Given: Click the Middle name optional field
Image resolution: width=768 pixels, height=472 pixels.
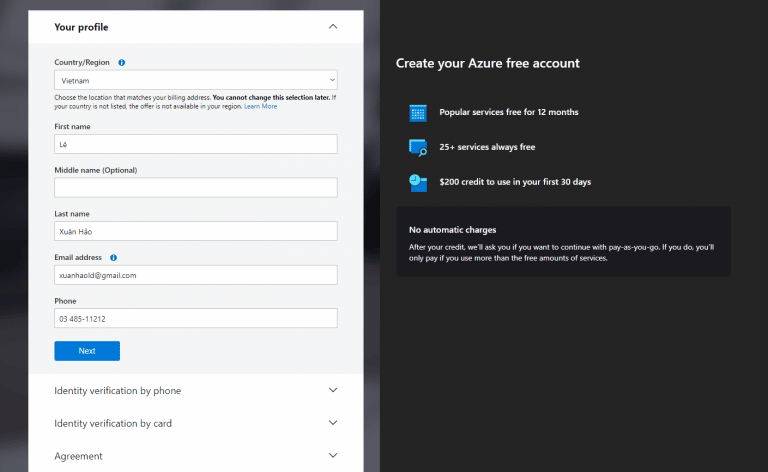Looking at the screenshot, I should [195, 187].
